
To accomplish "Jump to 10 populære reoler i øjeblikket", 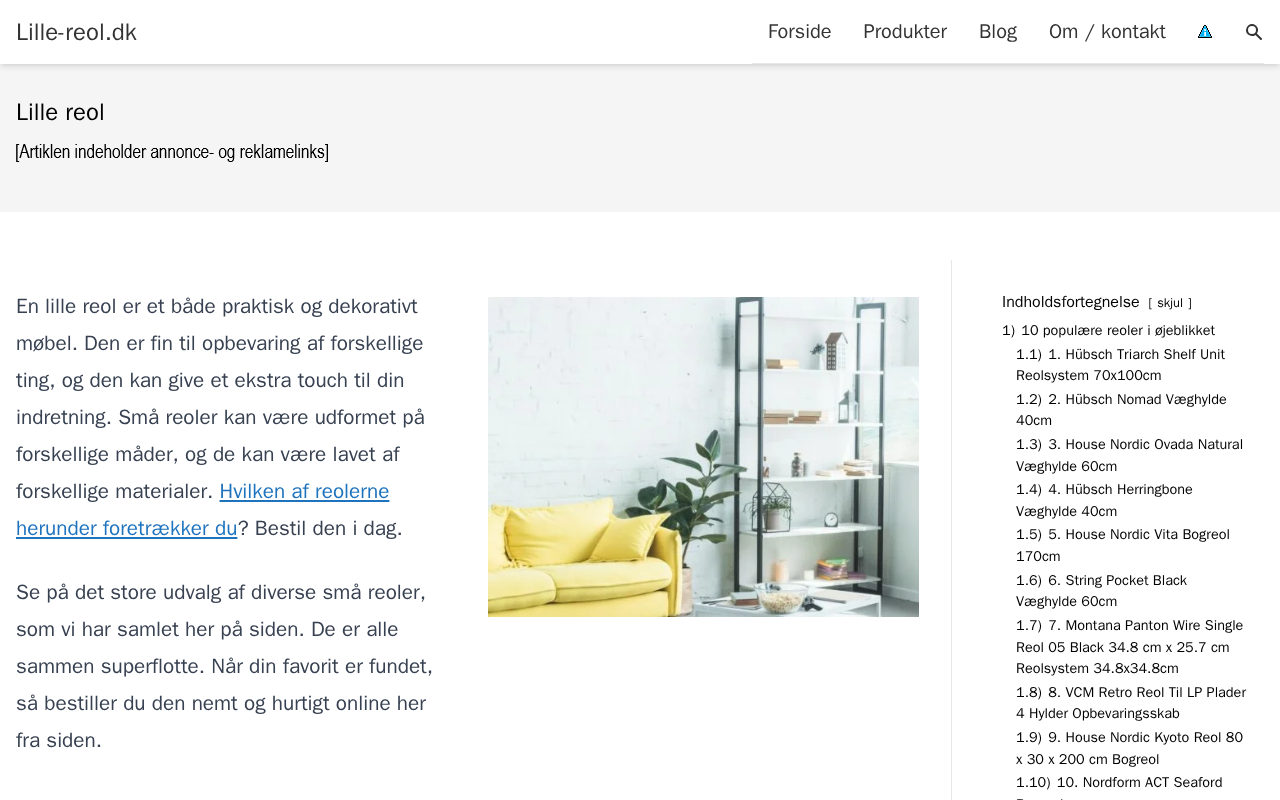I will click(x=1108, y=330).
